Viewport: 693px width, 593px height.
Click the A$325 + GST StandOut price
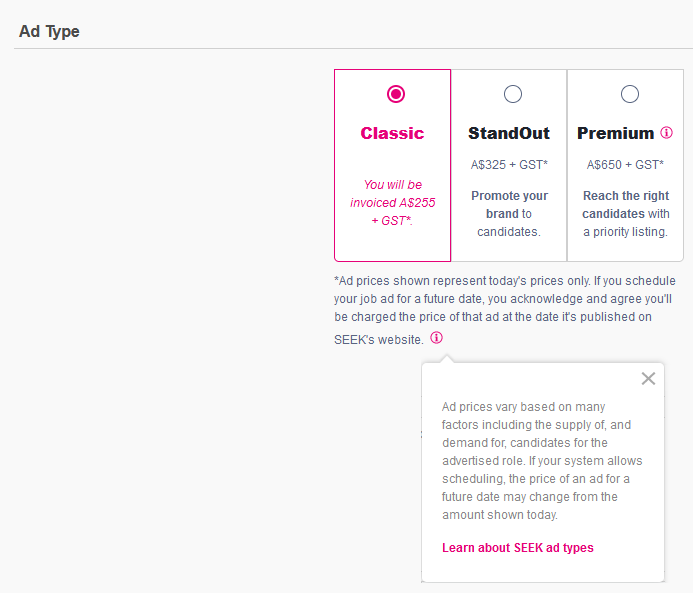point(509,165)
